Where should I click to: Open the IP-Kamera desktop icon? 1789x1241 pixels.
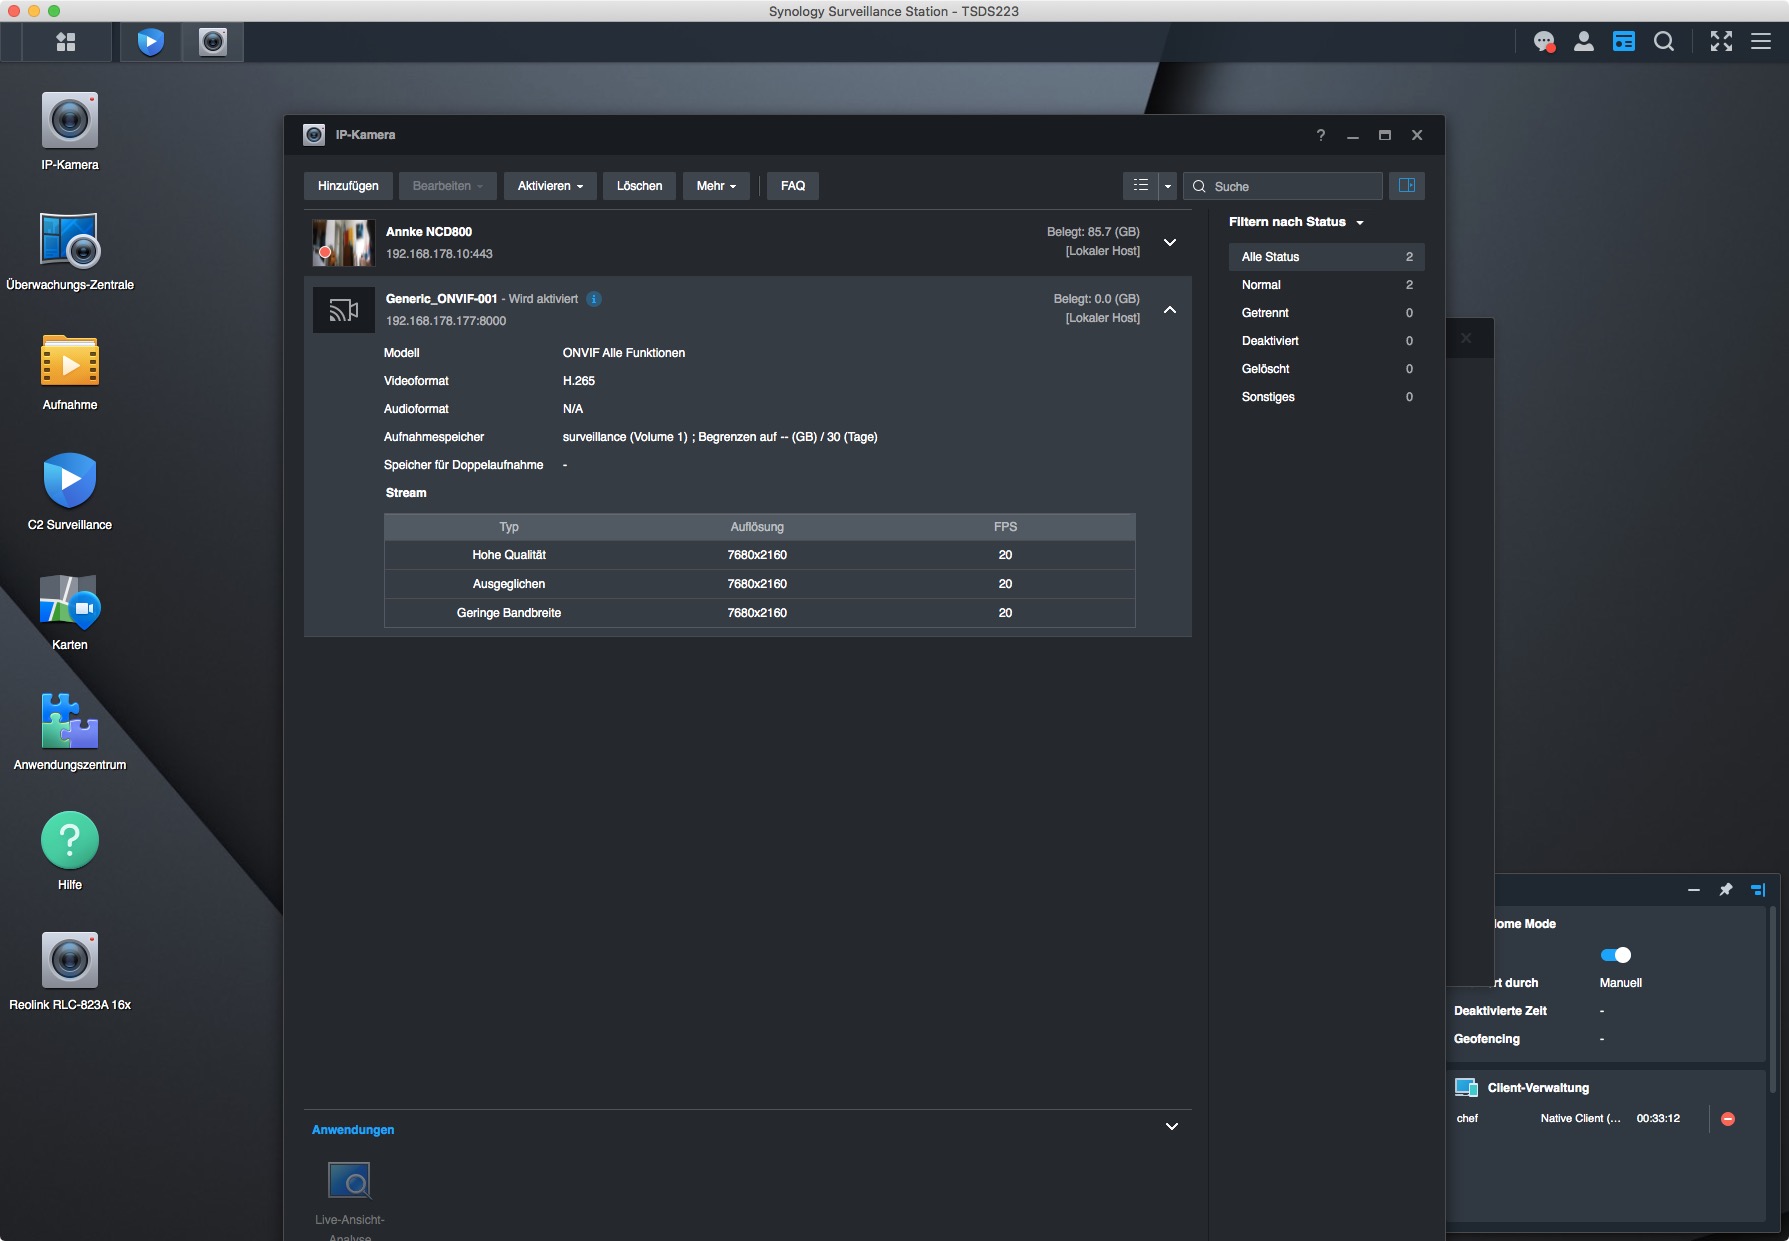pos(70,131)
